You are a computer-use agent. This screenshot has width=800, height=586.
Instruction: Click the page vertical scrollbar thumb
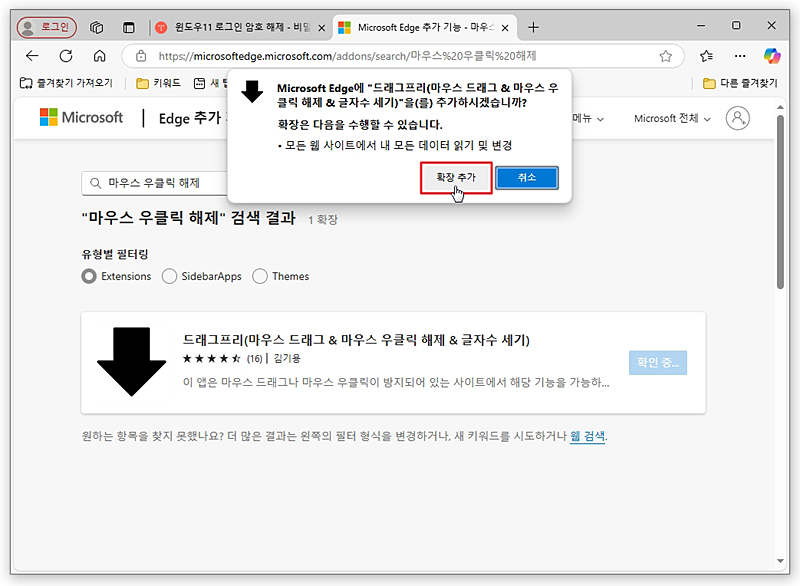(x=780, y=202)
